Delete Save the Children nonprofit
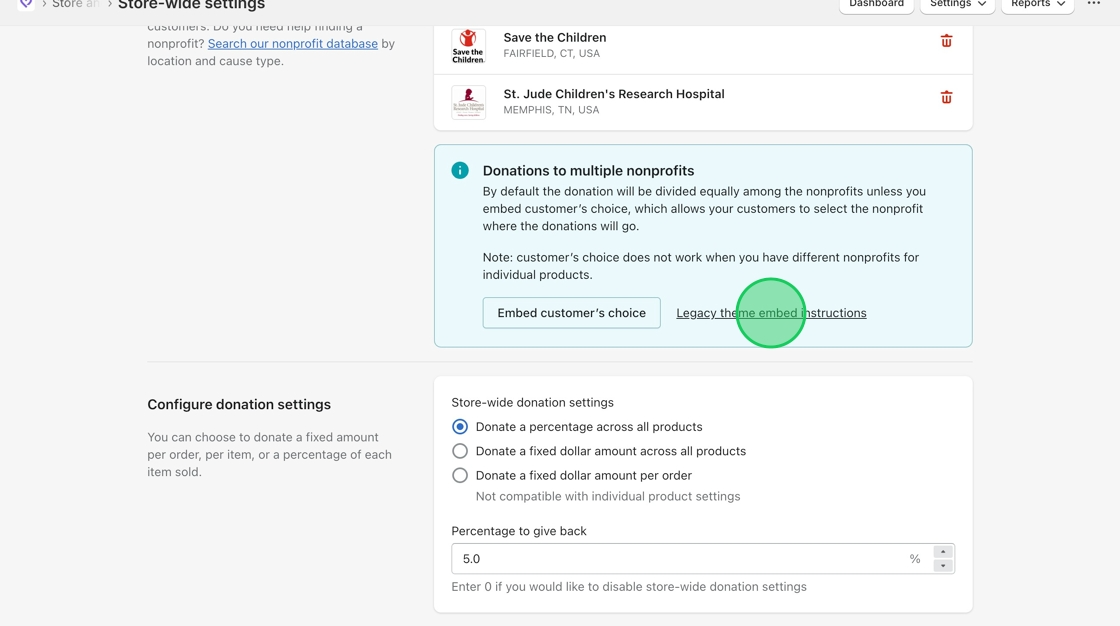Viewport: 1120px width, 626px height. coord(946,41)
